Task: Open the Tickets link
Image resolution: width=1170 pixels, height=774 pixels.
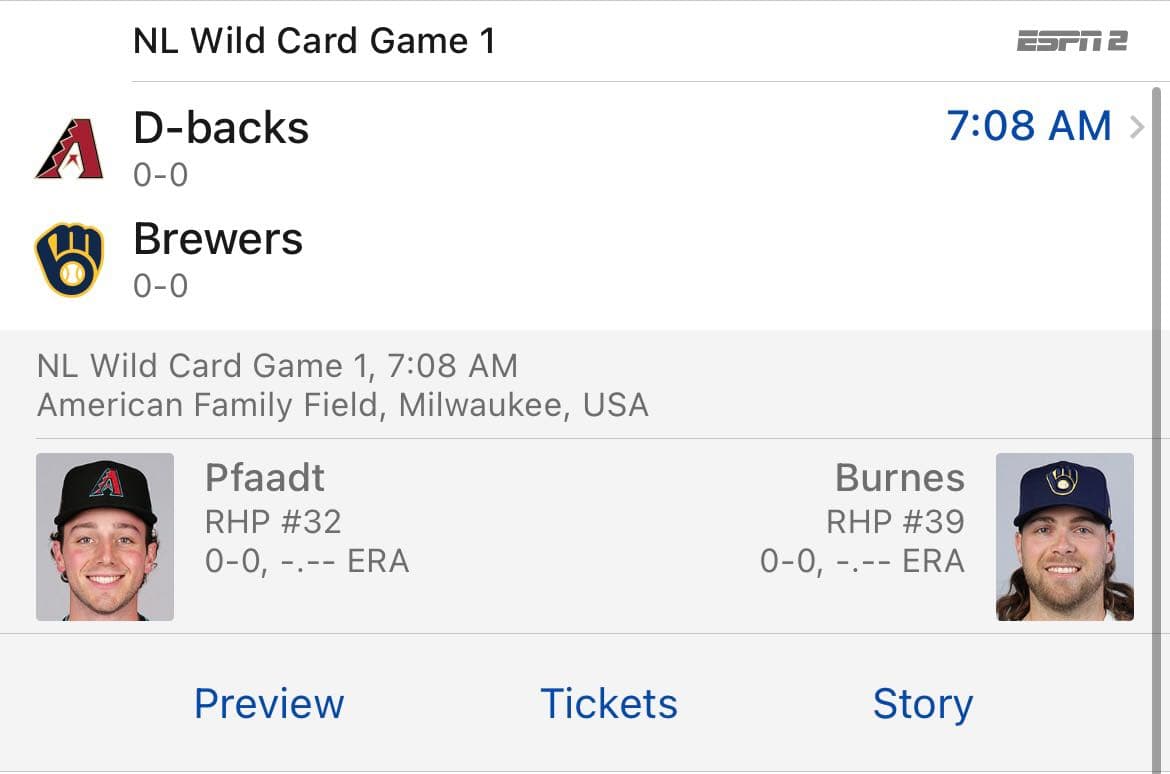Action: 608,703
